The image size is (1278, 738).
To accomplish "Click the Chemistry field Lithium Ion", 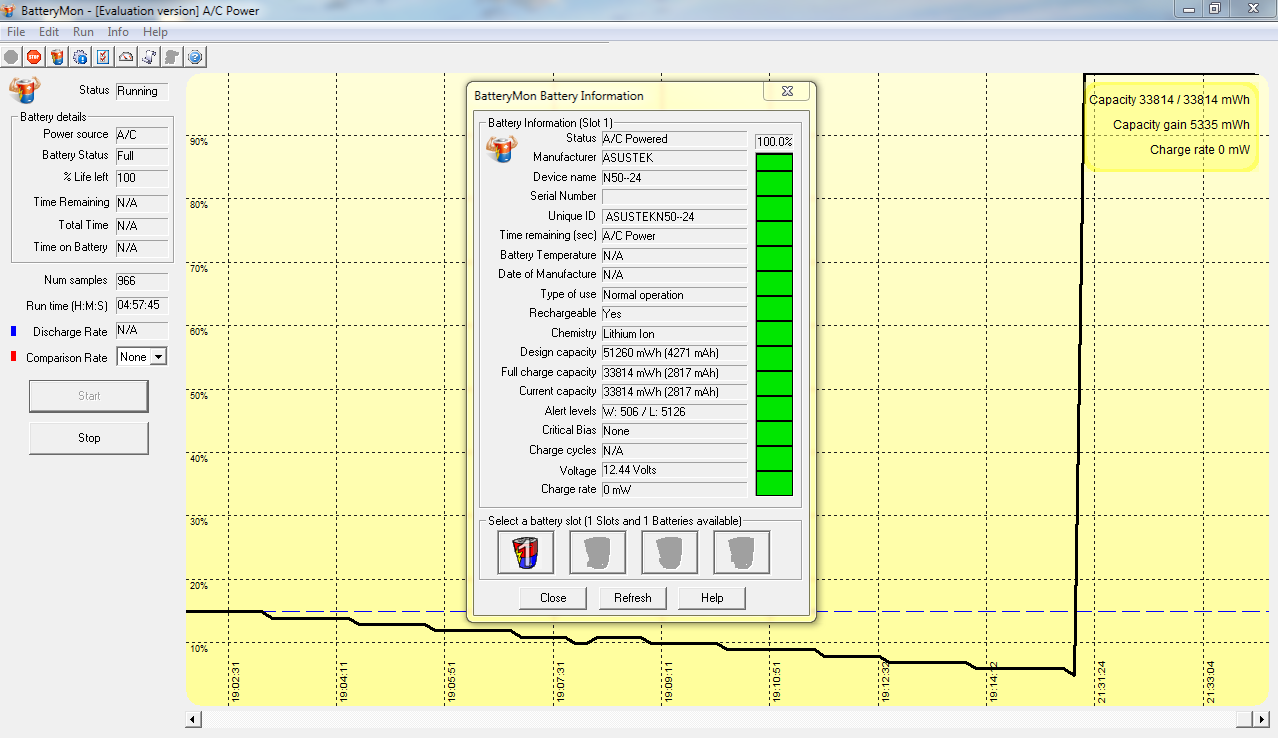I will 674,334.
